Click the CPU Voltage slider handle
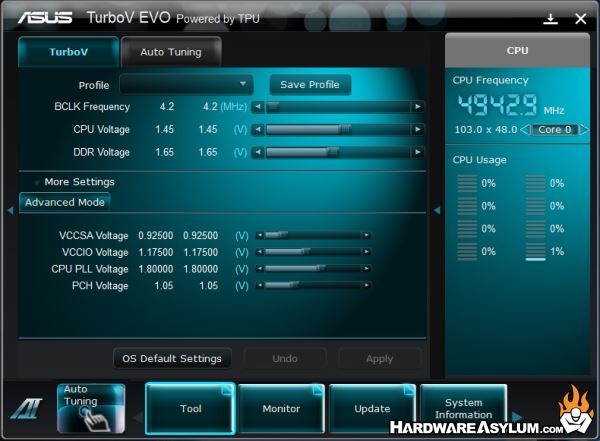The image size is (600, 441). (345, 130)
